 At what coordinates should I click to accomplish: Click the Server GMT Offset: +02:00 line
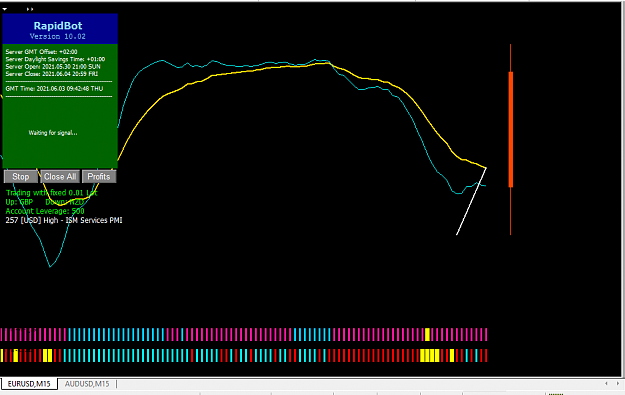click(41, 52)
